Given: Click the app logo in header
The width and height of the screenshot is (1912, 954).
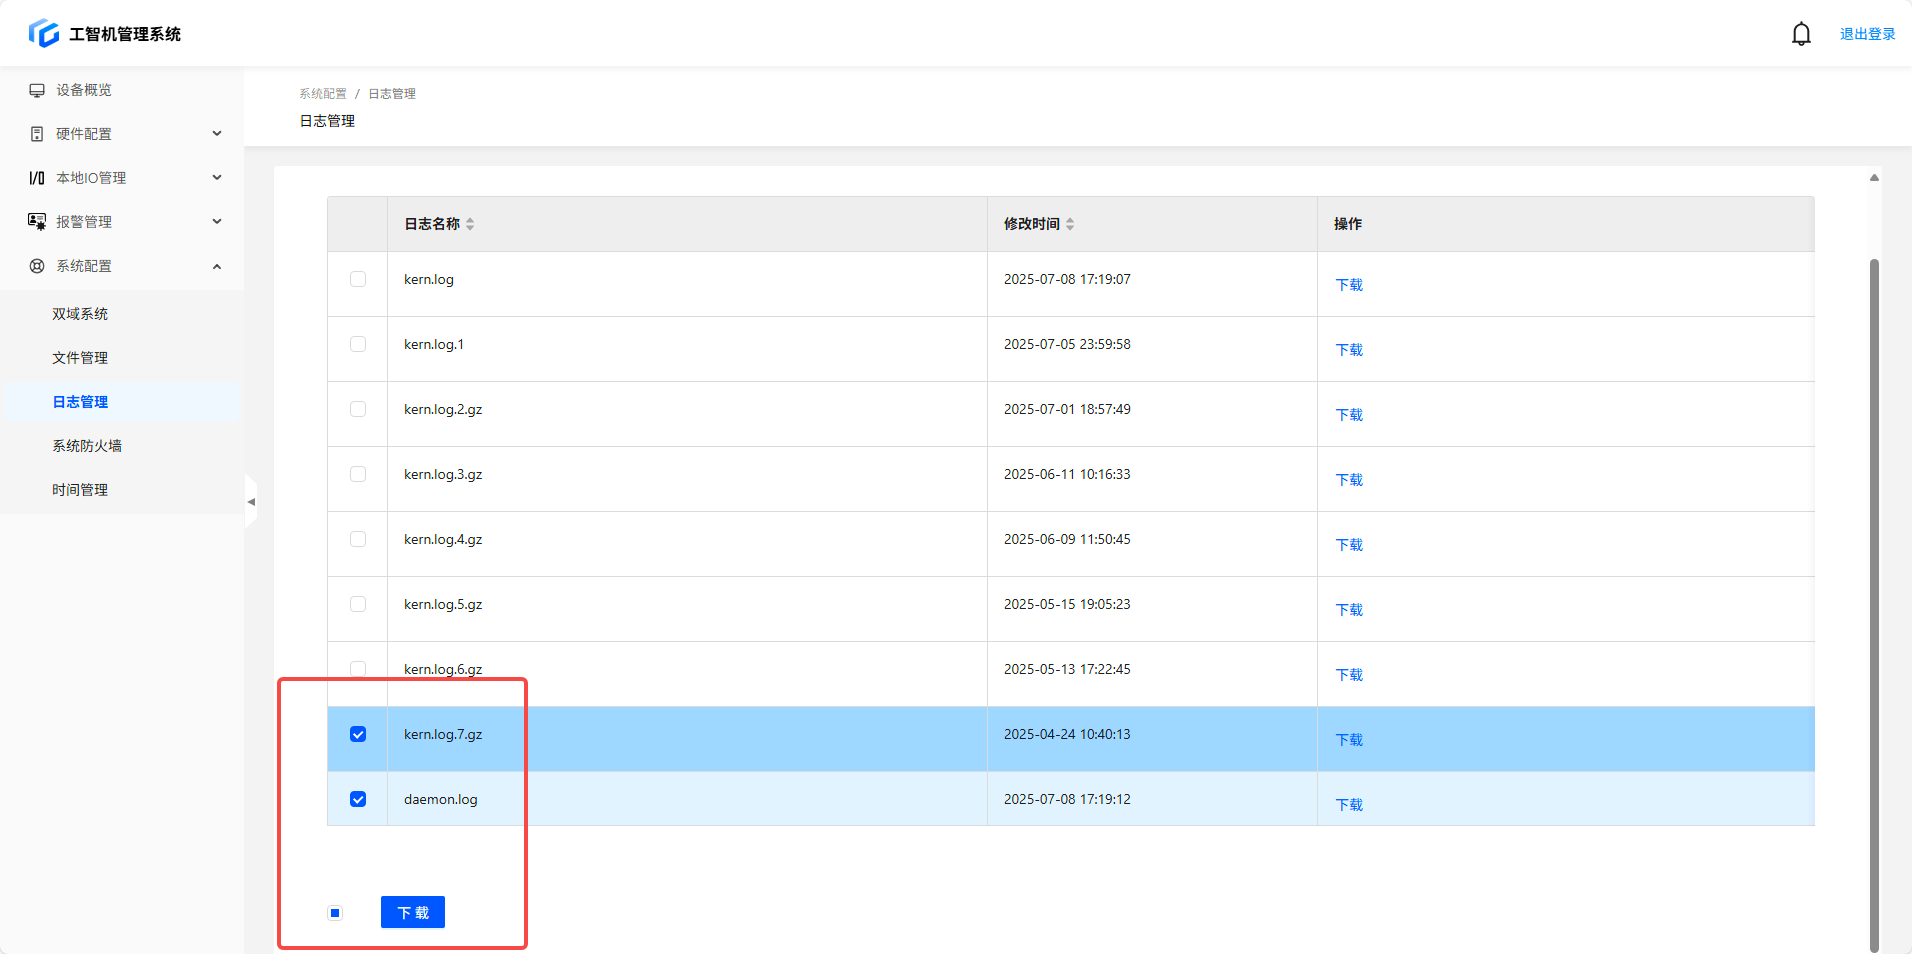Looking at the screenshot, I should (x=44, y=33).
